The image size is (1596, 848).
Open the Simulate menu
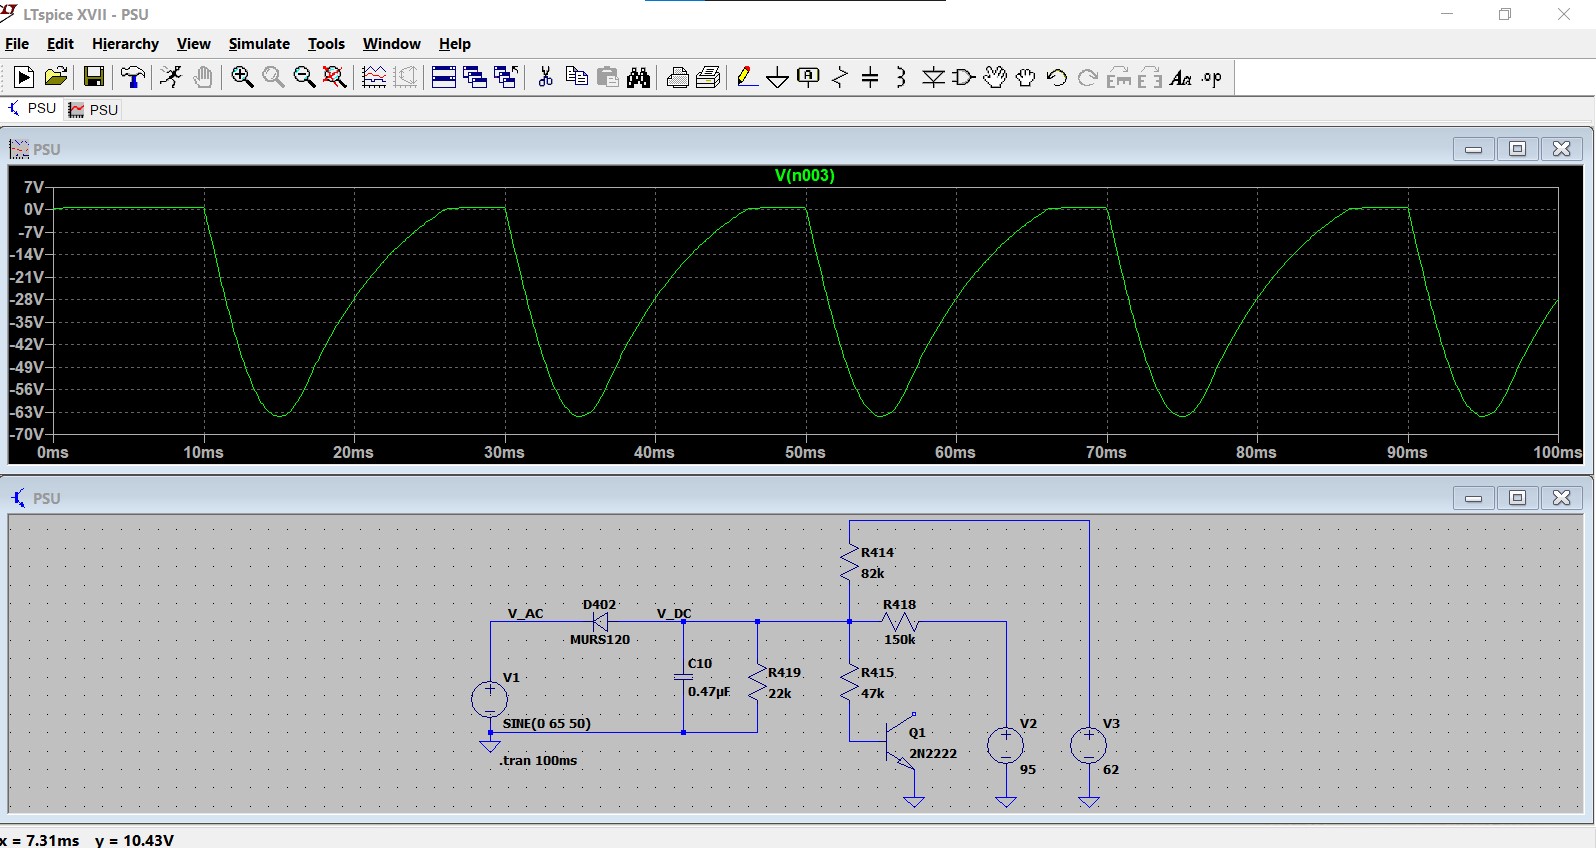click(259, 44)
